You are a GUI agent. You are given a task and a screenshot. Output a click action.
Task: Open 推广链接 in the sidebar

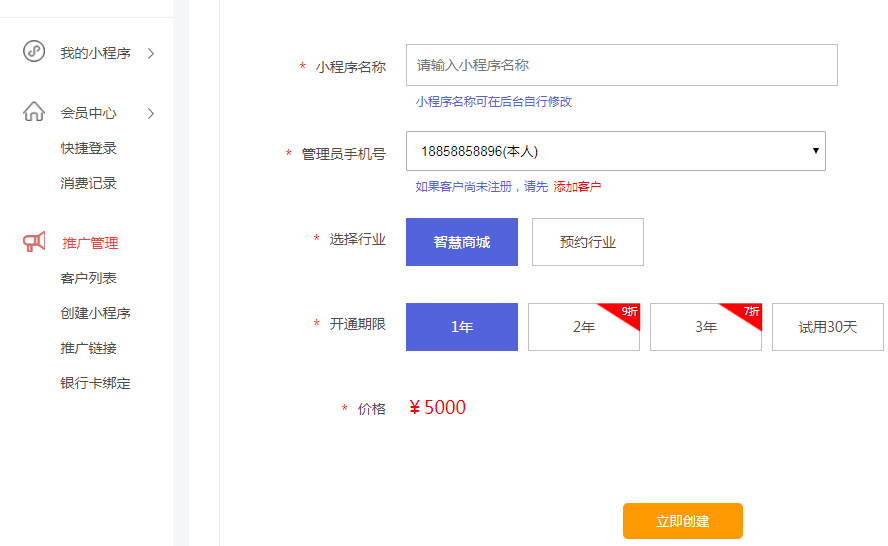pyautogui.click(x=89, y=348)
